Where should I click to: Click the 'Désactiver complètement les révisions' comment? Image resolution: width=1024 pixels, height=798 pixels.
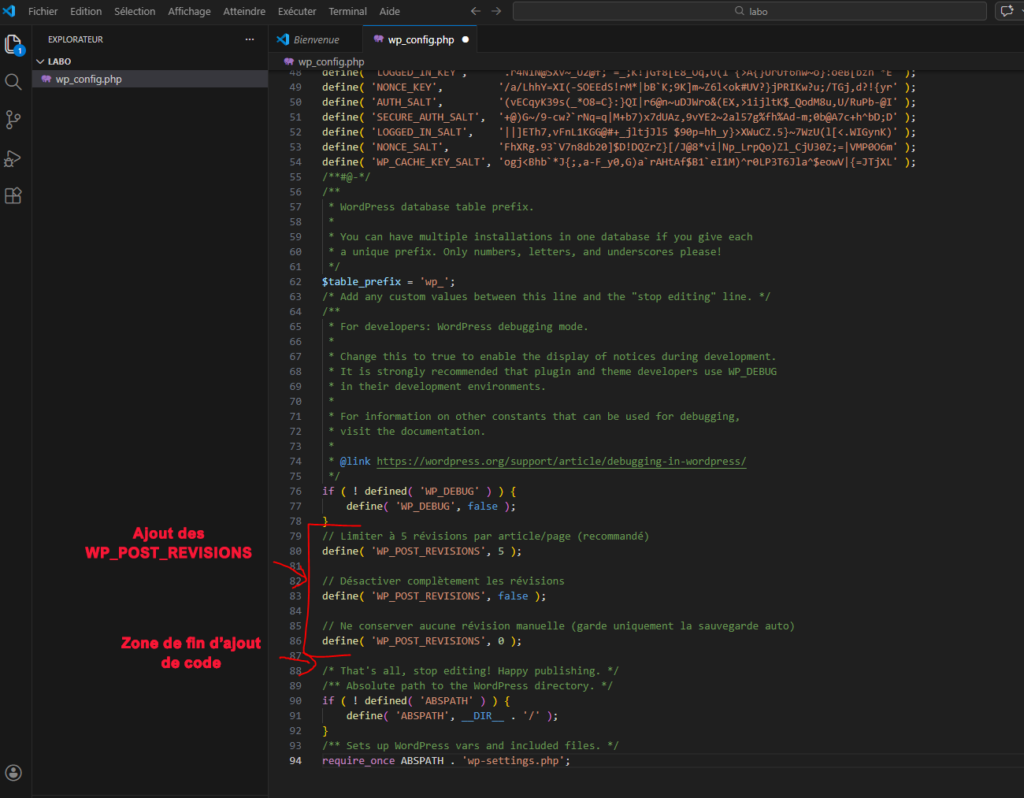[x=443, y=581]
